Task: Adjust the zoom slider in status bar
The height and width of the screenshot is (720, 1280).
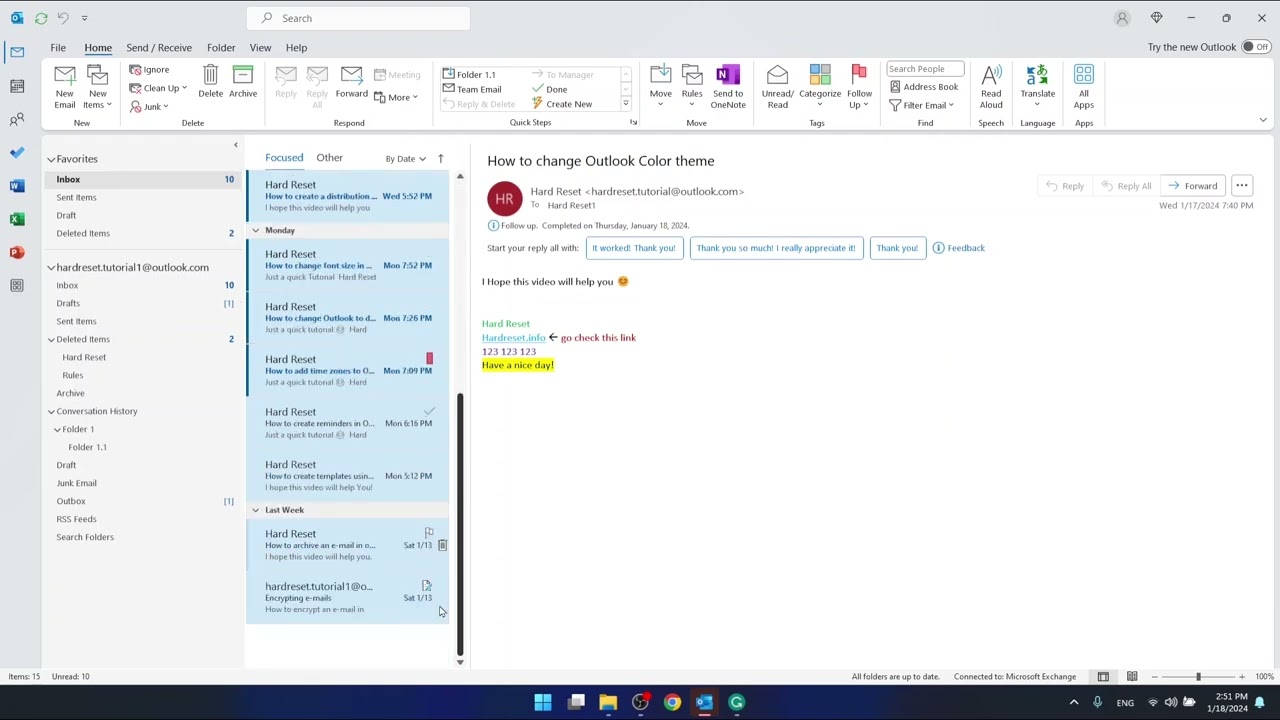Action: pos(1198,677)
